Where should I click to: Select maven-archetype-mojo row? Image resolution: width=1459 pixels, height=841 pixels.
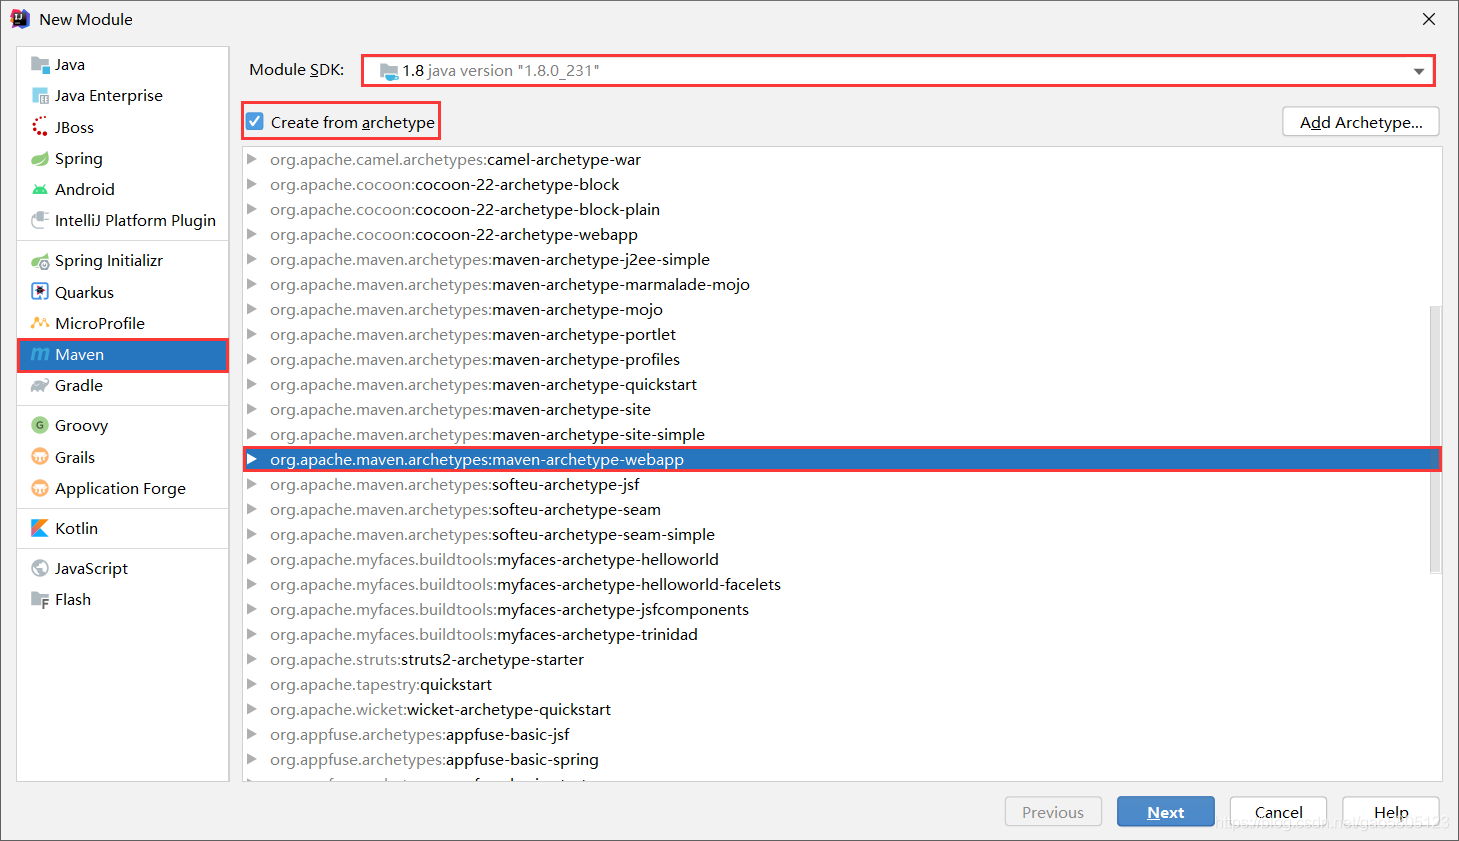842,309
